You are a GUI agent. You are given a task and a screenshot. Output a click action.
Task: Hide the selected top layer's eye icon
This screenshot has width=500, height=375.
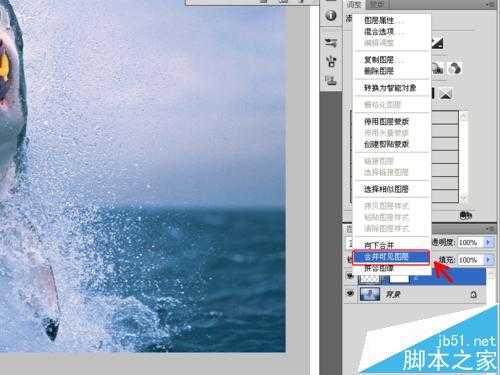click(350, 276)
